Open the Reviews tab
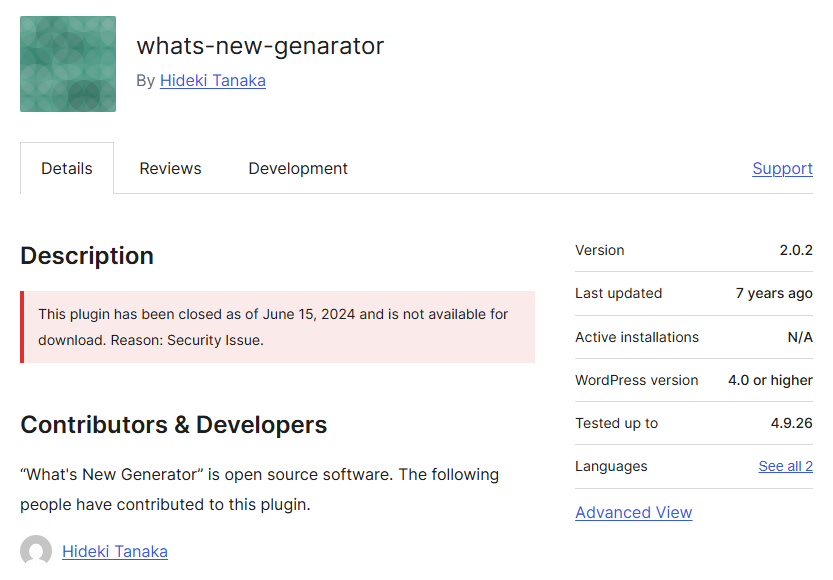The height and width of the screenshot is (580, 833). coord(171,168)
